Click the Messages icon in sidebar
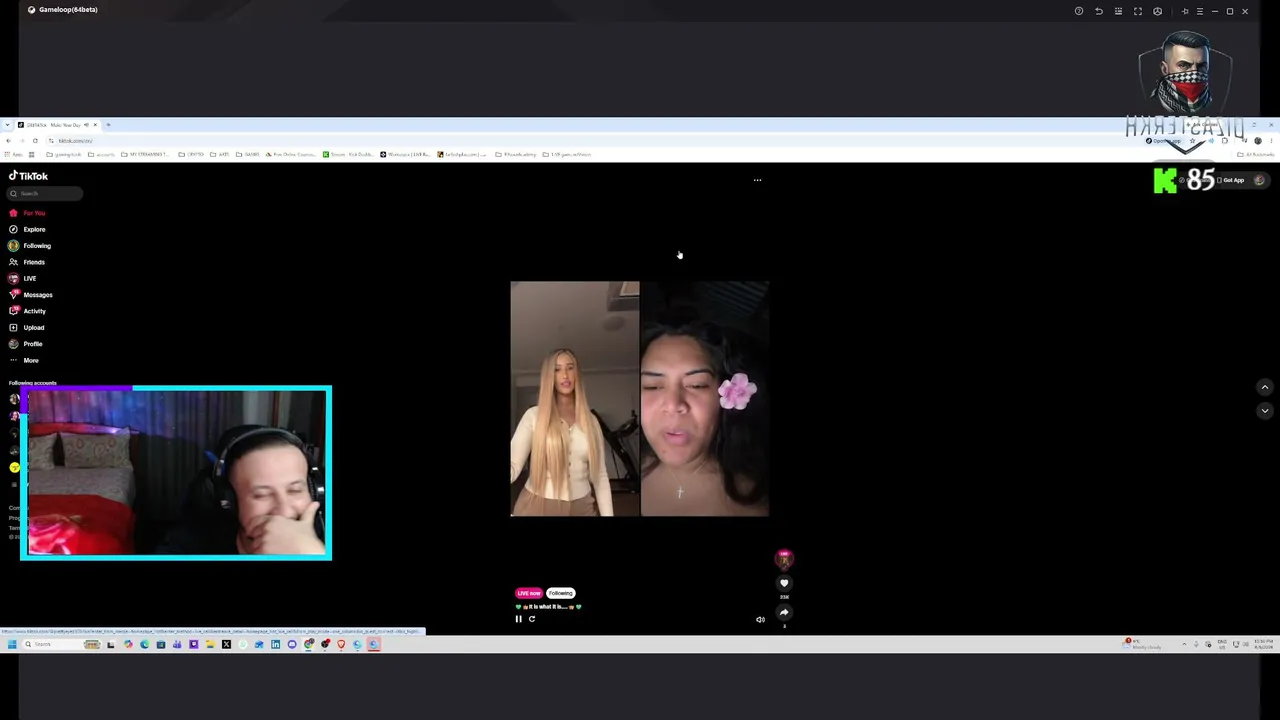Screen dimensions: 1280x720 point(13,295)
